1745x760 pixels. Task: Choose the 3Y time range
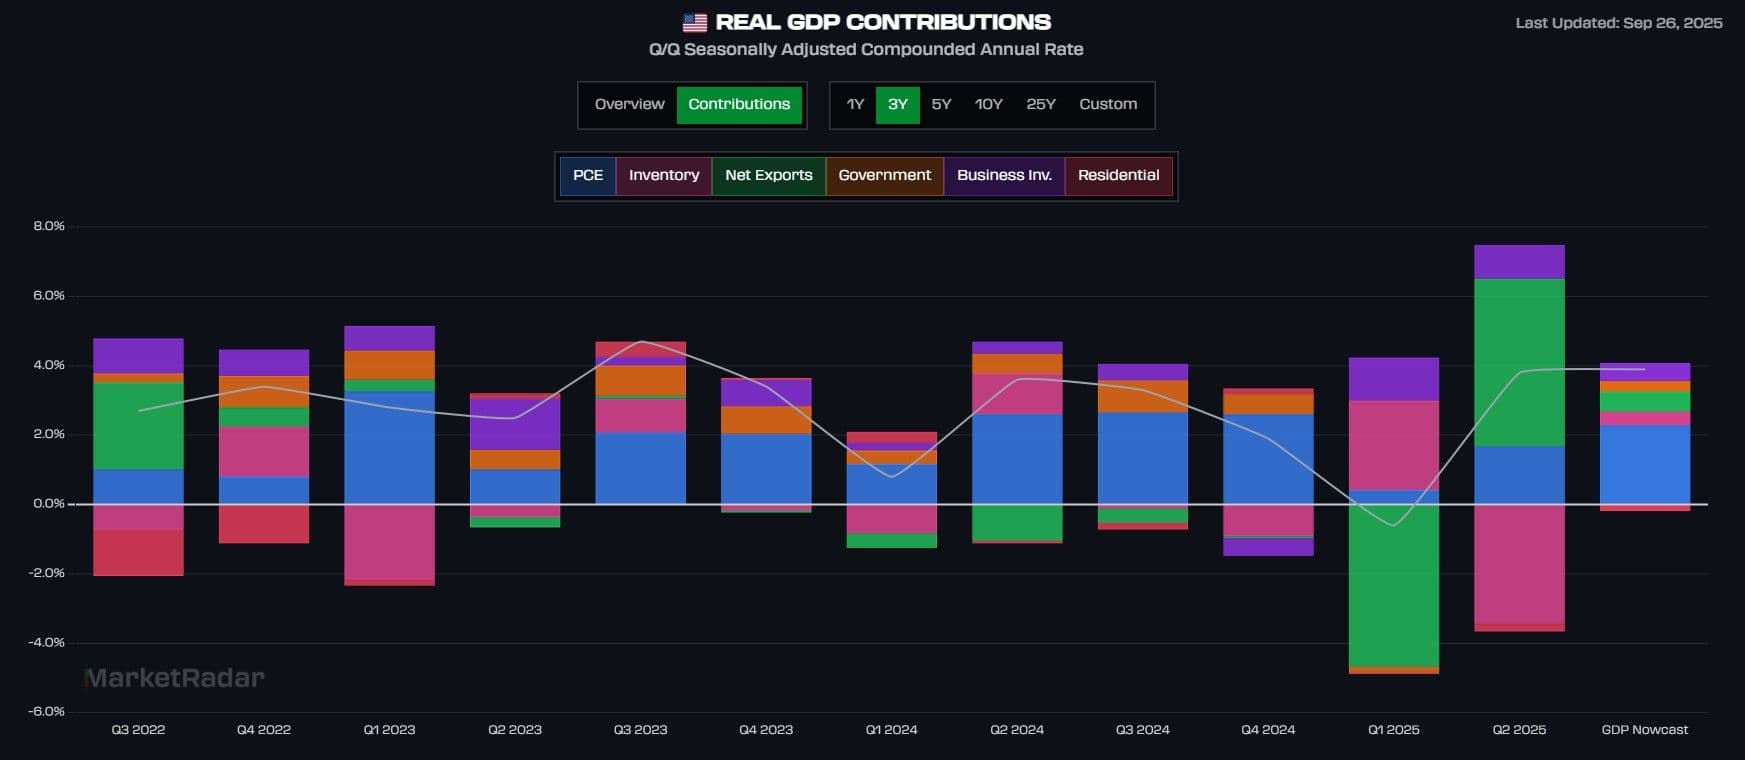(897, 105)
